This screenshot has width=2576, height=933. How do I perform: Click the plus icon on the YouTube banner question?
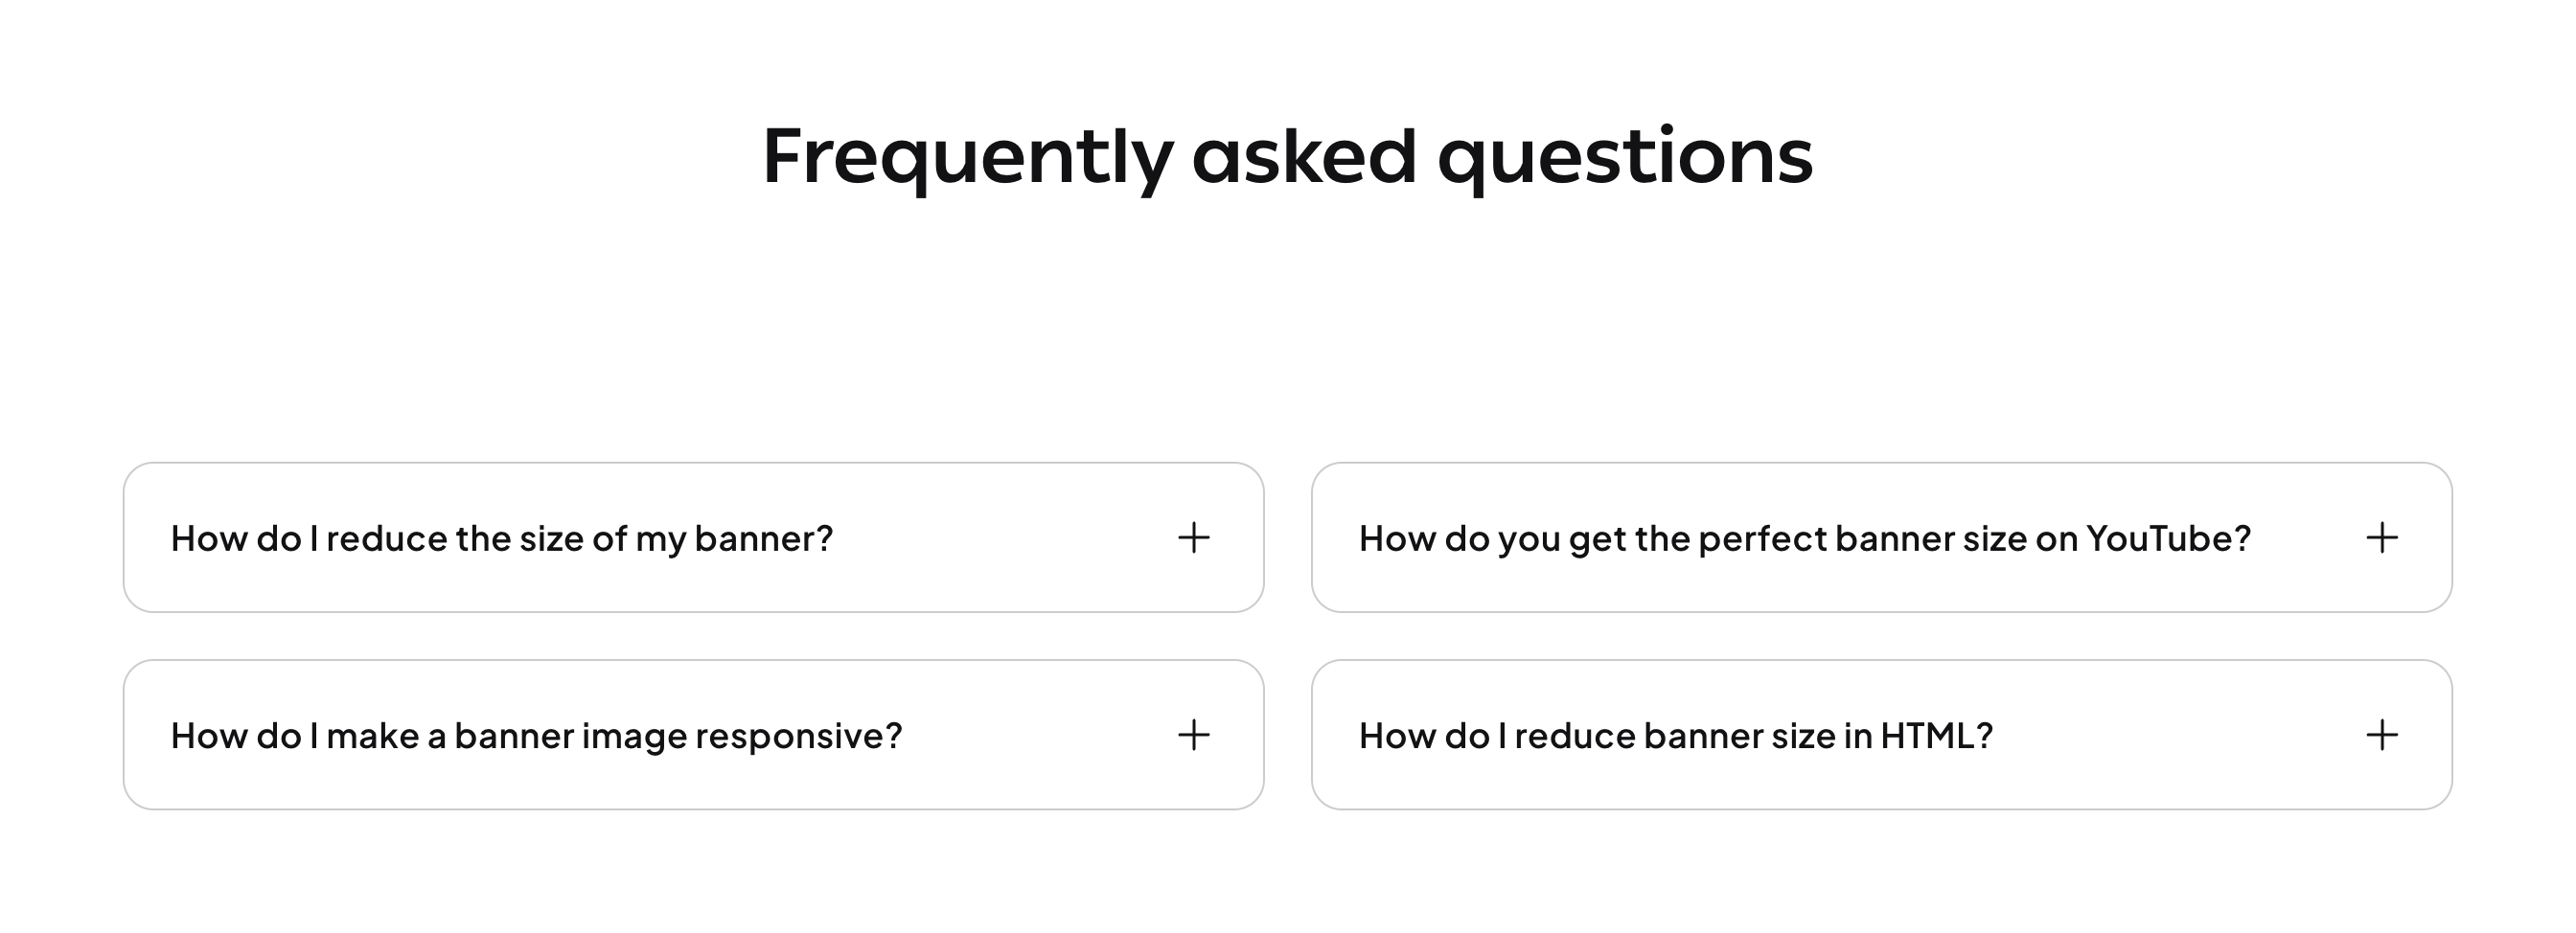pyautogui.click(x=2381, y=538)
